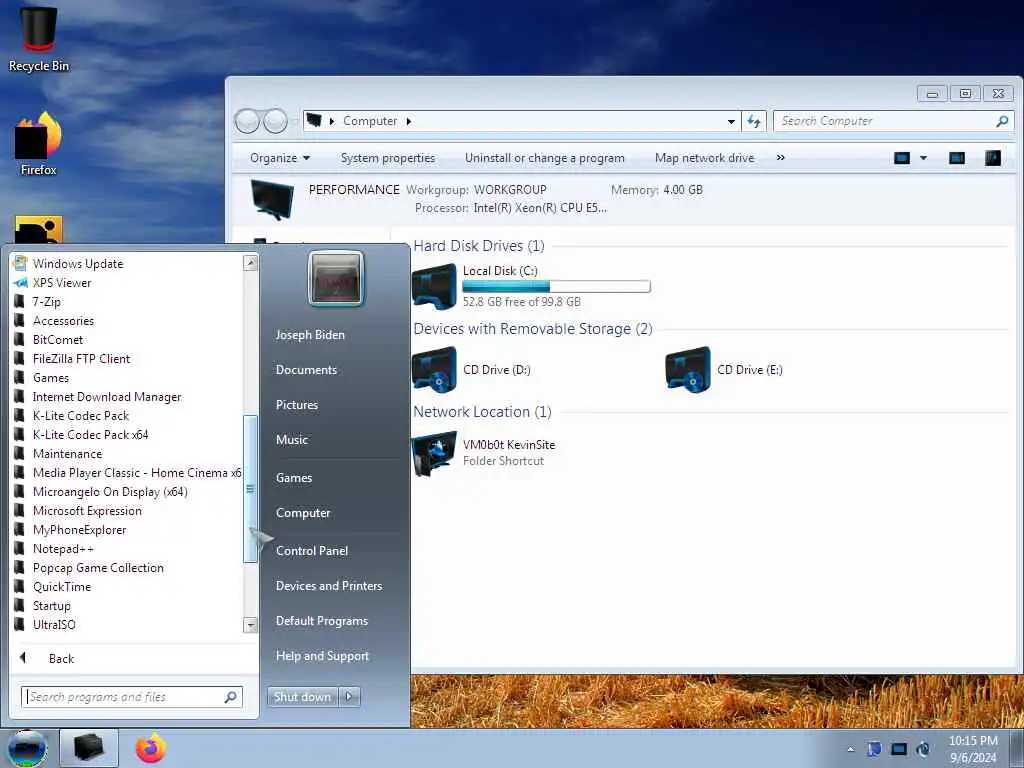Expand the arrow before Computer in address bar
The height and width of the screenshot is (768, 1024).
332,121
